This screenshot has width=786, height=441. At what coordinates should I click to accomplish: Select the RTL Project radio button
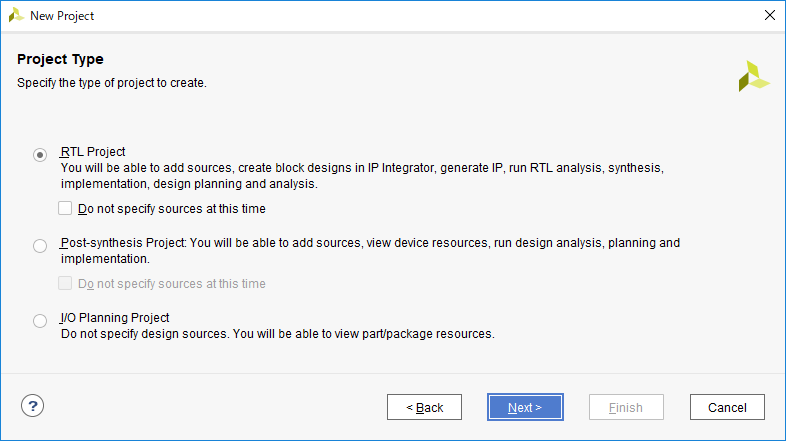click(40, 154)
